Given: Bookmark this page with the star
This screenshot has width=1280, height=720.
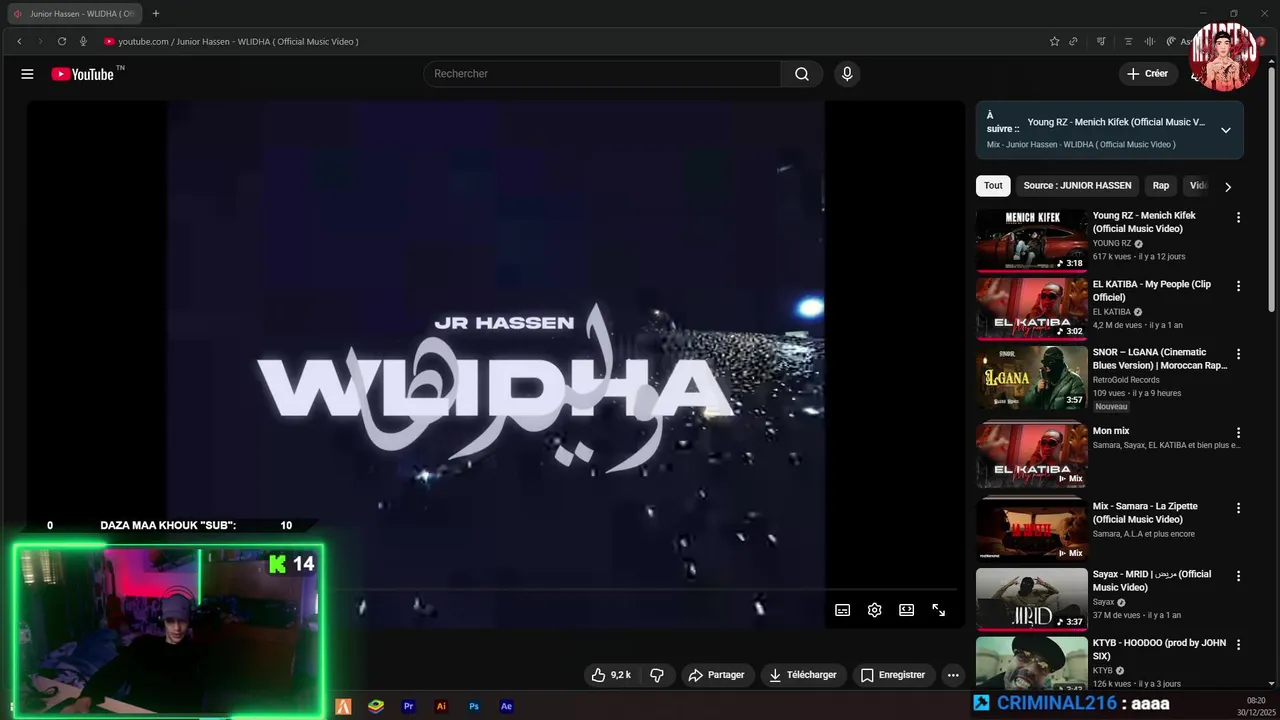Looking at the screenshot, I should pyautogui.click(x=1054, y=41).
